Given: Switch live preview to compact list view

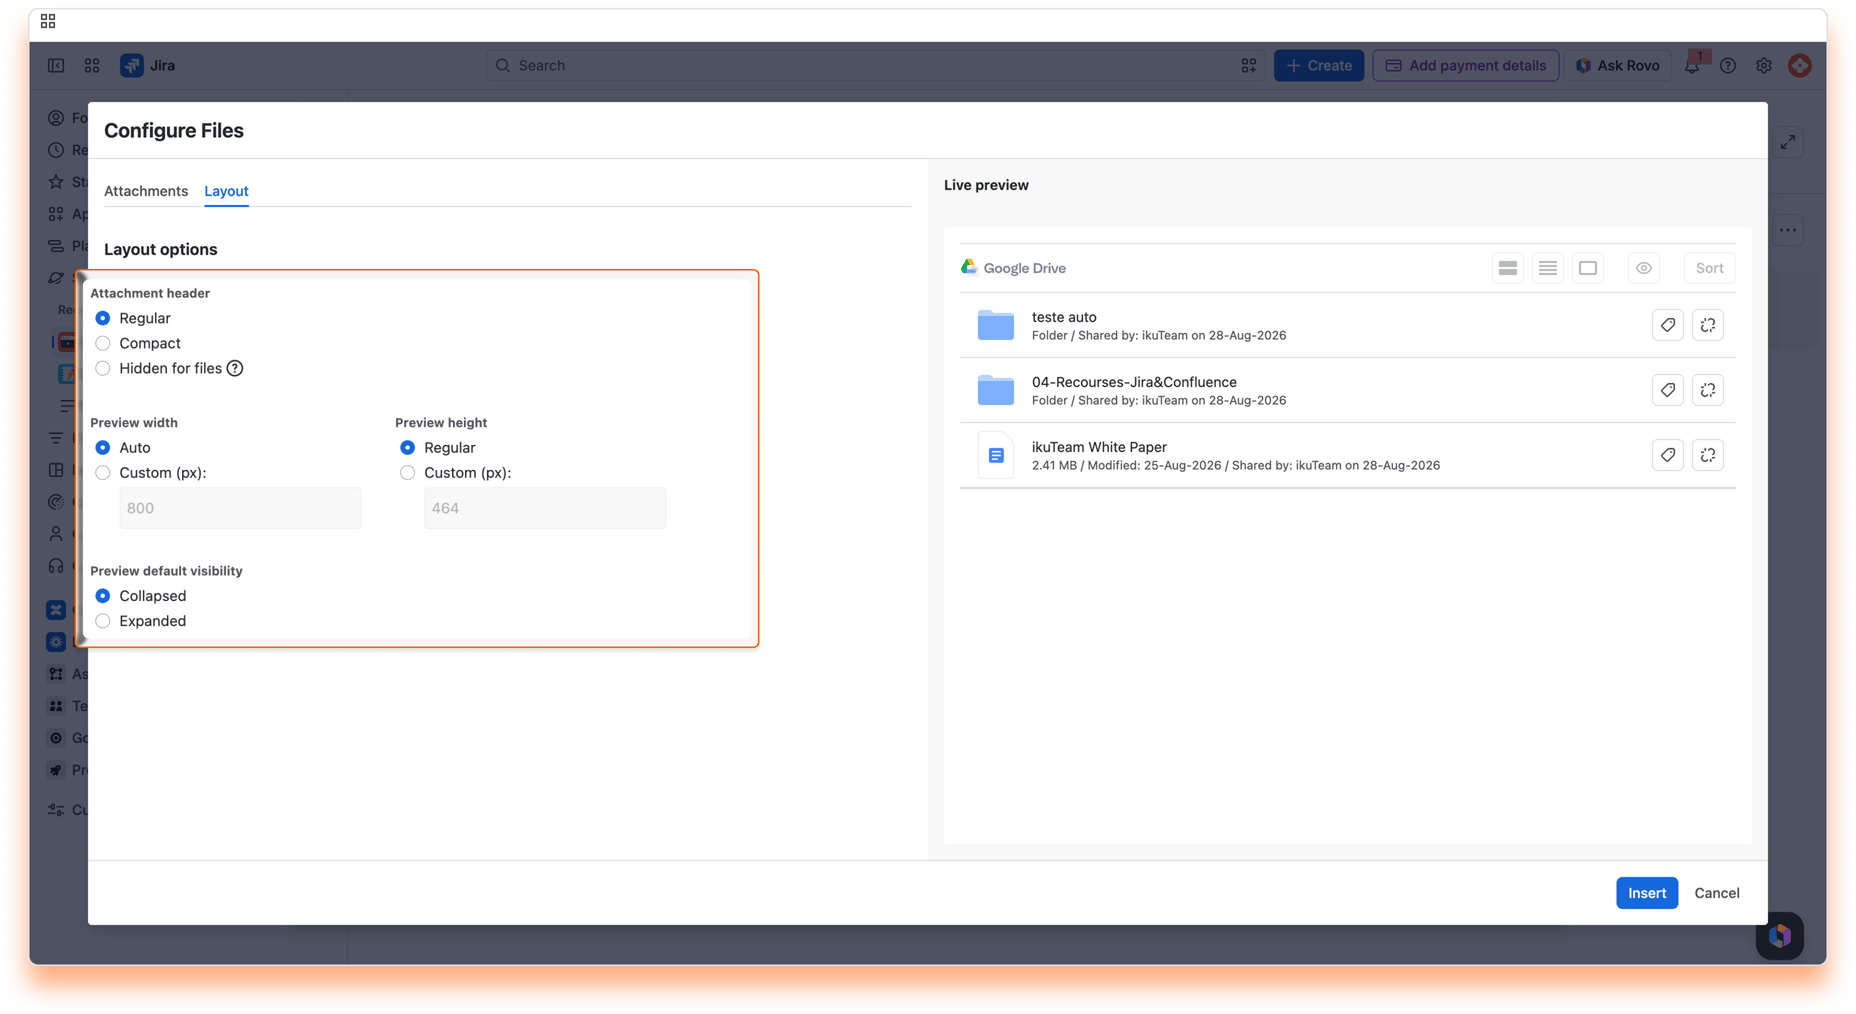Looking at the screenshot, I should (x=1548, y=268).
